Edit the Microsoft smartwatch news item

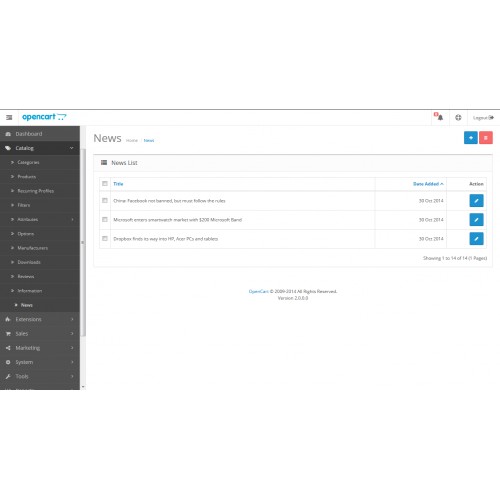pyautogui.click(x=476, y=220)
